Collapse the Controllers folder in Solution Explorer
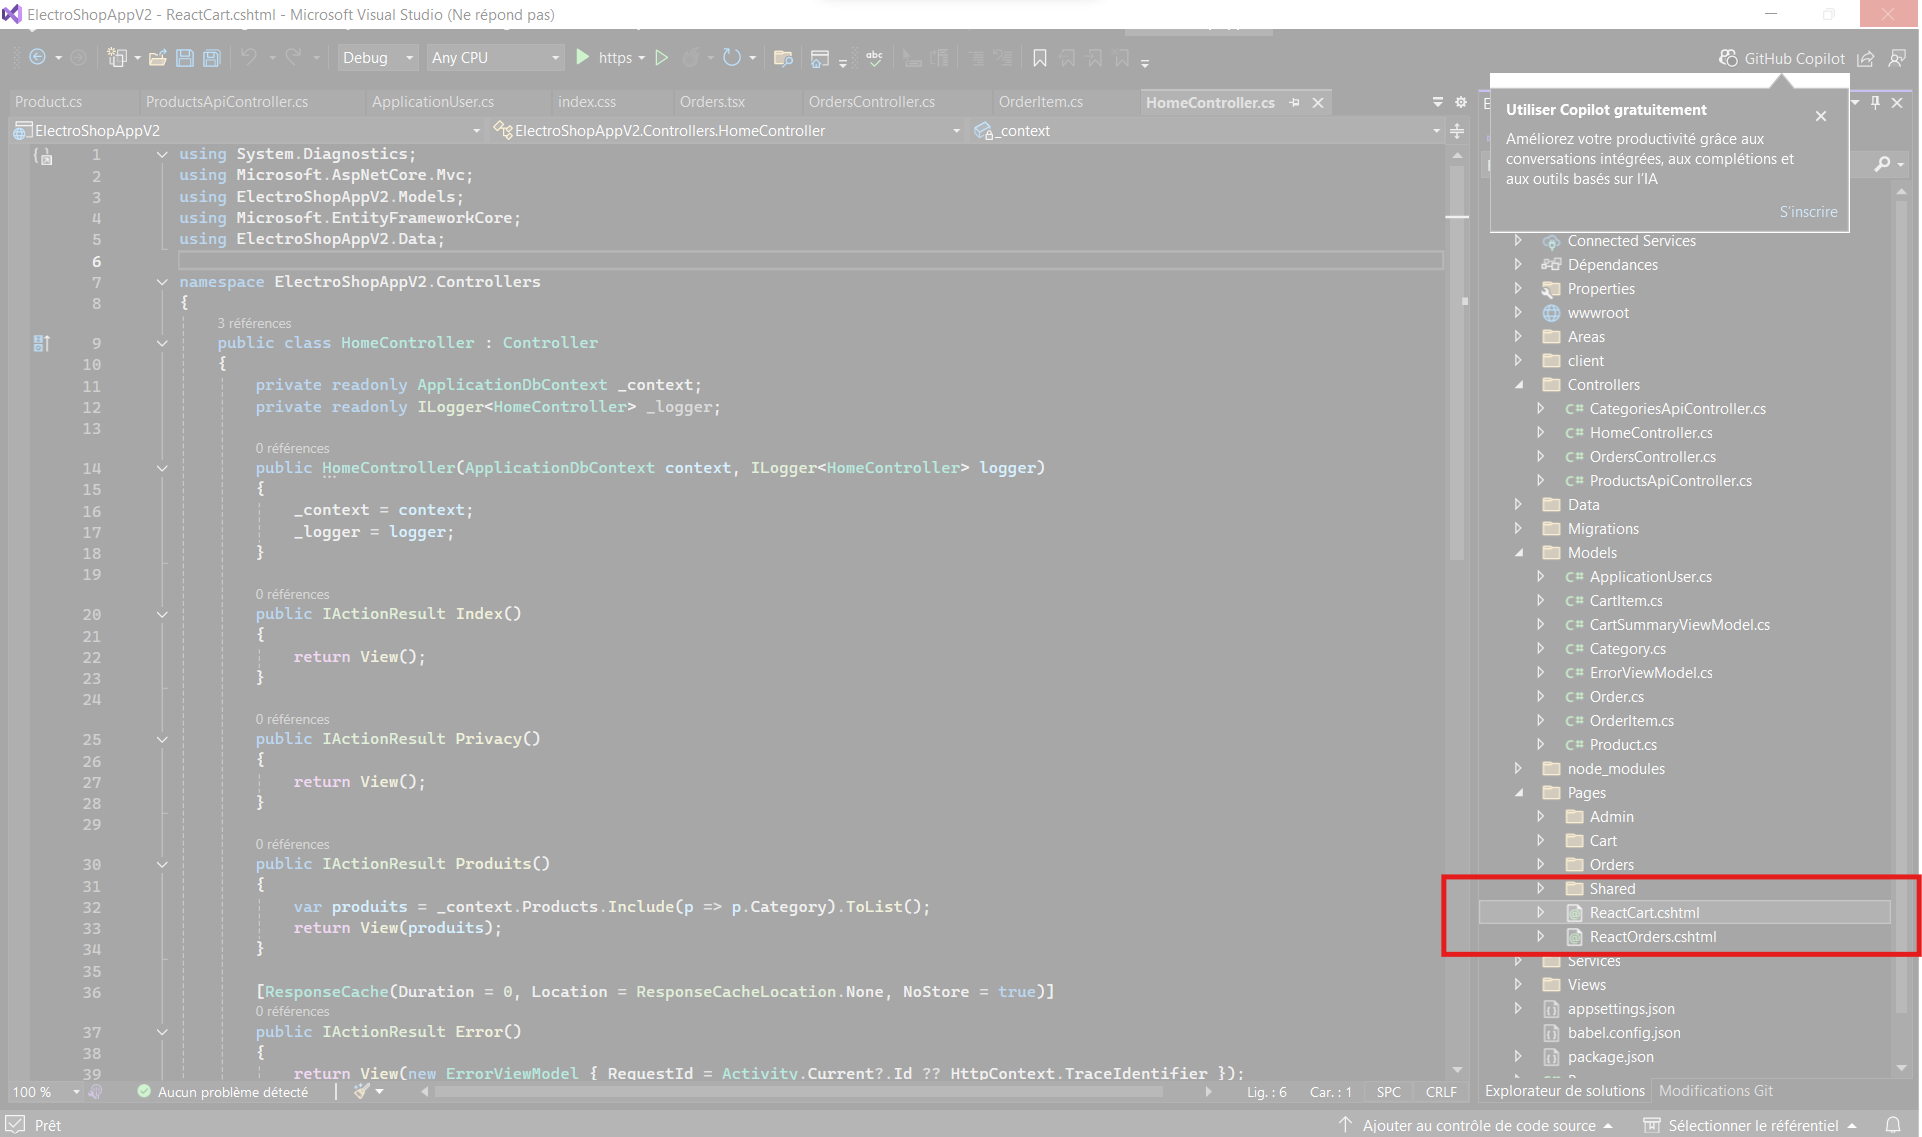 pyautogui.click(x=1520, y=385)
